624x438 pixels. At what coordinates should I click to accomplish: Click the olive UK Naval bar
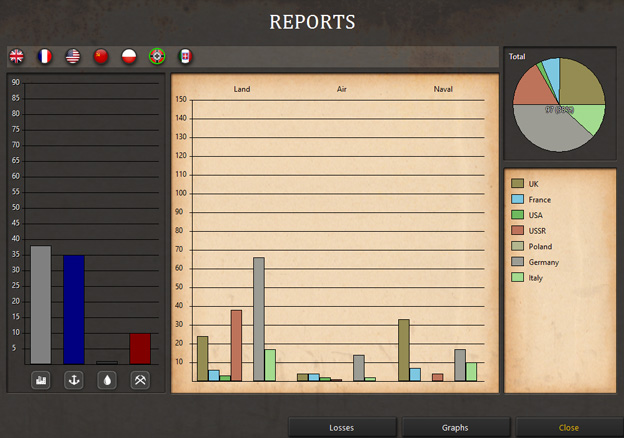click(404, 350)
